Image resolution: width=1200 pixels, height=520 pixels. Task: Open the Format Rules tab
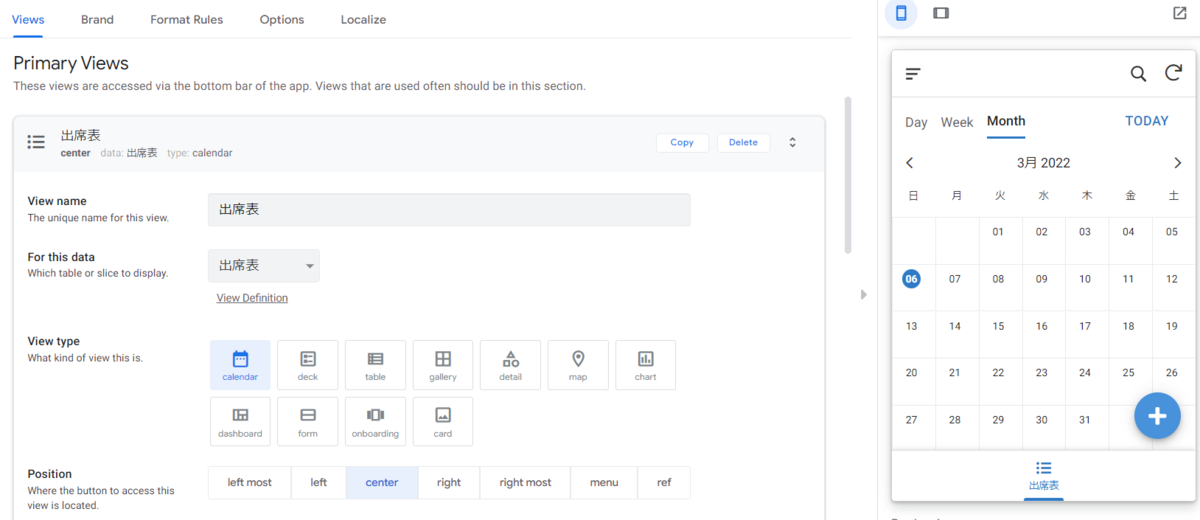pos(187,19)
